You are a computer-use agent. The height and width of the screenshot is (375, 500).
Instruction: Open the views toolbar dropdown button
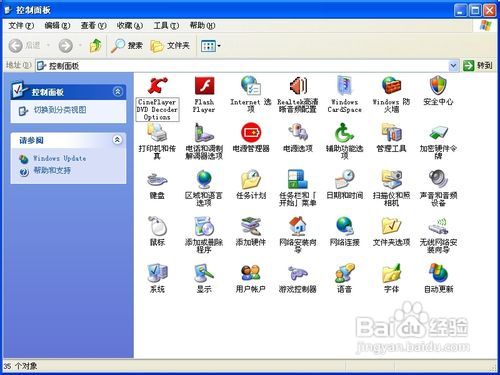pos(211,46)
